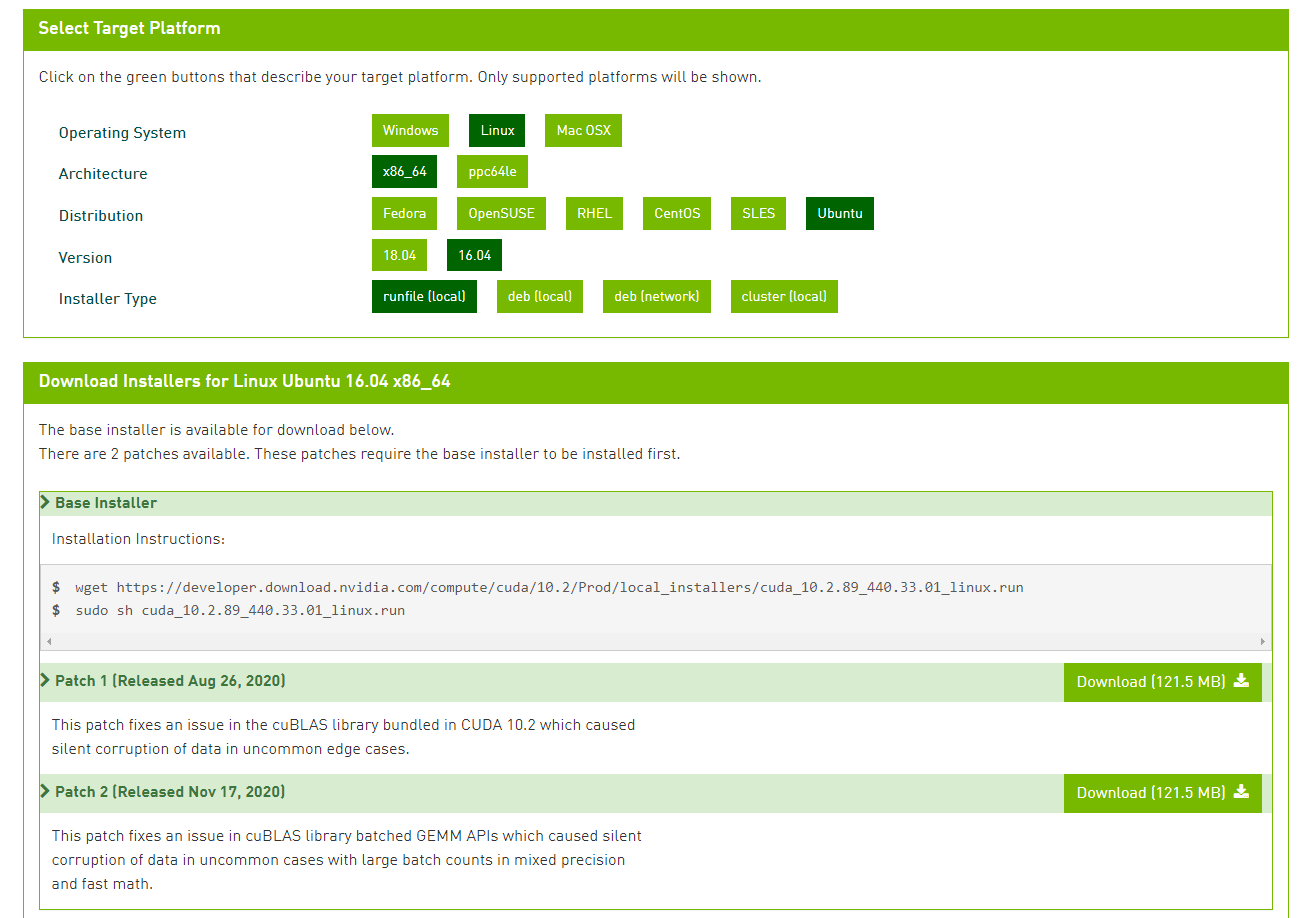The image size is (1310, 918).
Task: Expand the Base Installer section arrow
Action: point(44,502)
